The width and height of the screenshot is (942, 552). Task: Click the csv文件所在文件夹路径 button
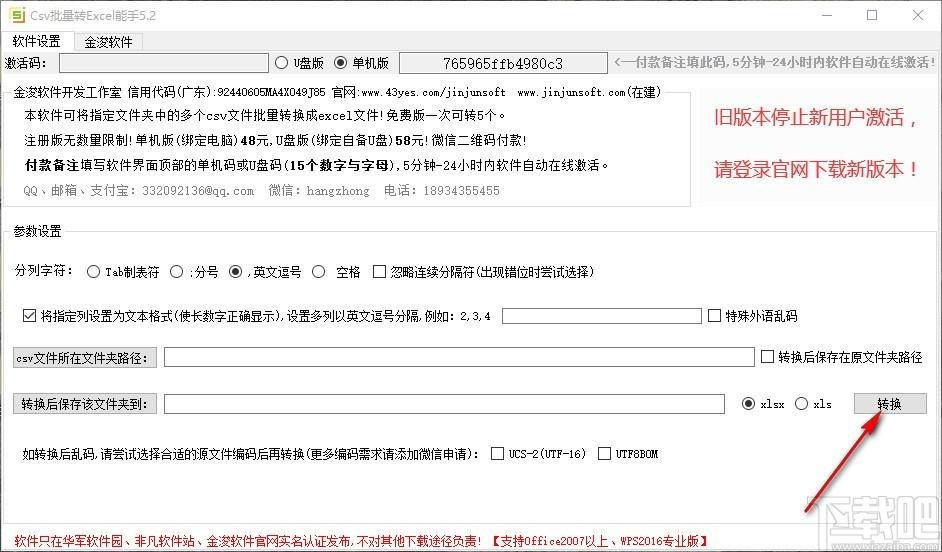click(85, 358)
